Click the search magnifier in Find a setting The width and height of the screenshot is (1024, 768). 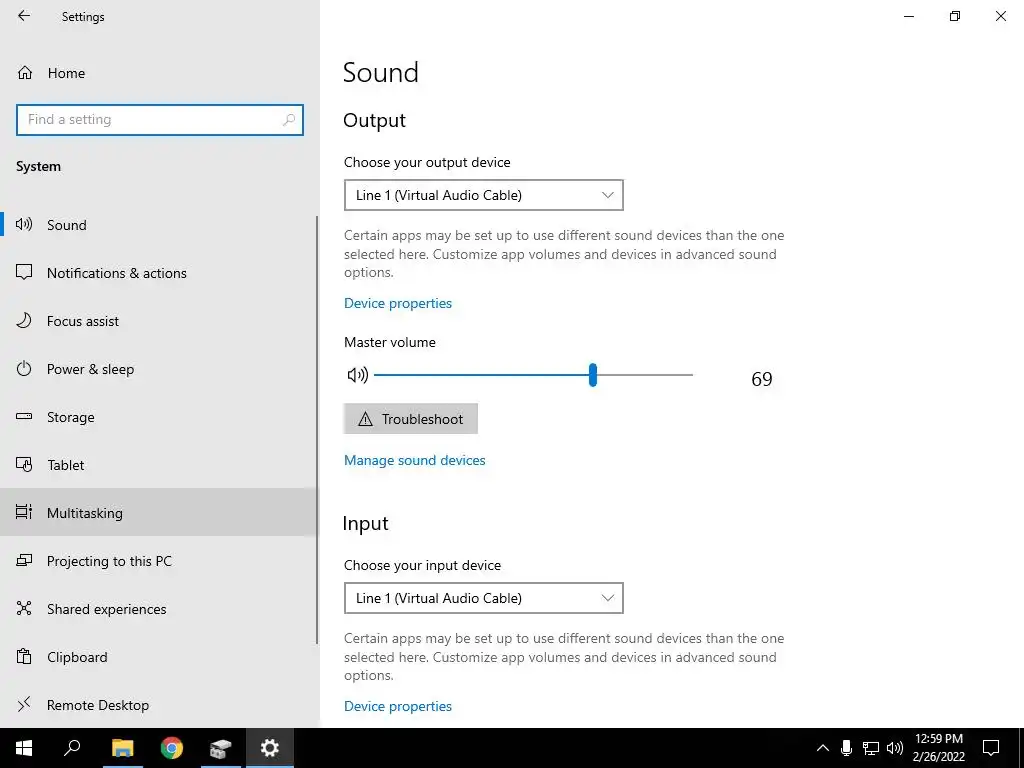[289, 120]
